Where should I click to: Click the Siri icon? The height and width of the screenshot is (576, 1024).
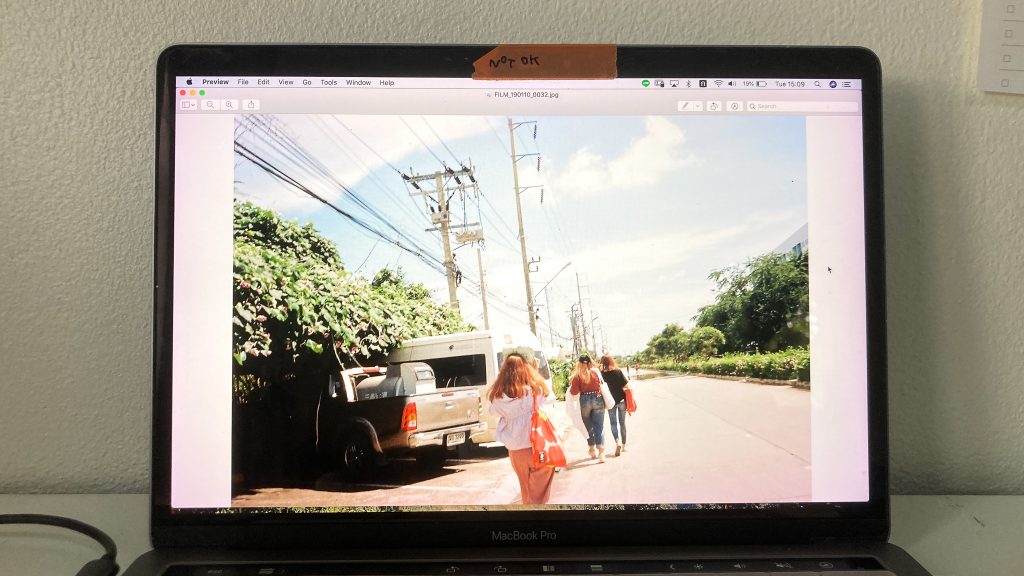pyautogui.click(x=833, y=84)
